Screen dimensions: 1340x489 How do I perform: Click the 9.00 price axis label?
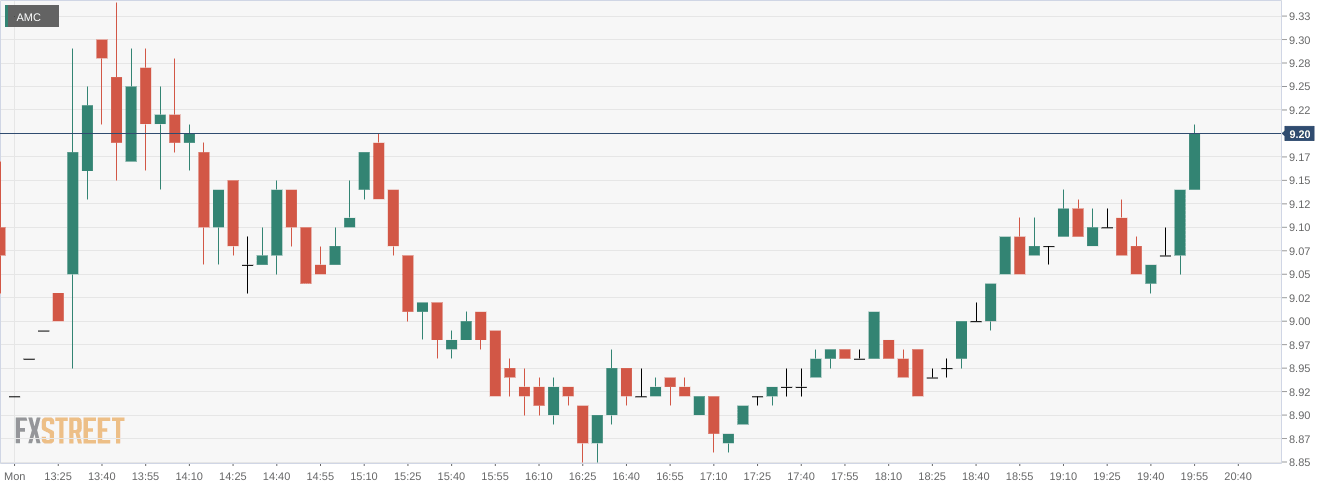point(1299,321)
